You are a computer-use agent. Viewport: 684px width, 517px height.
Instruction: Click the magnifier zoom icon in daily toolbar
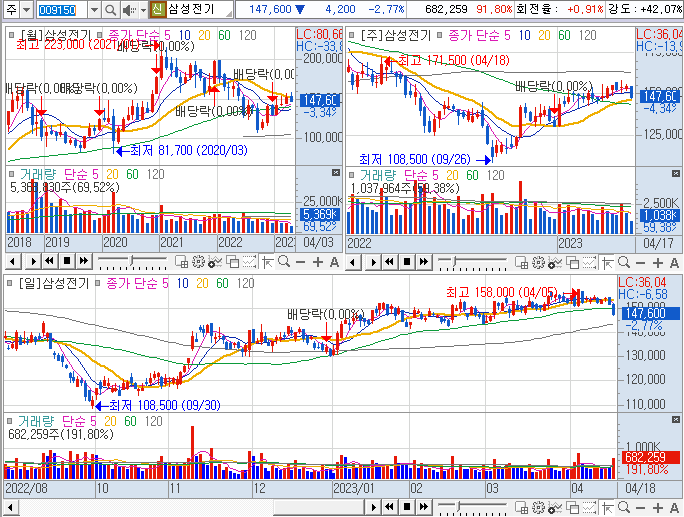624,507
